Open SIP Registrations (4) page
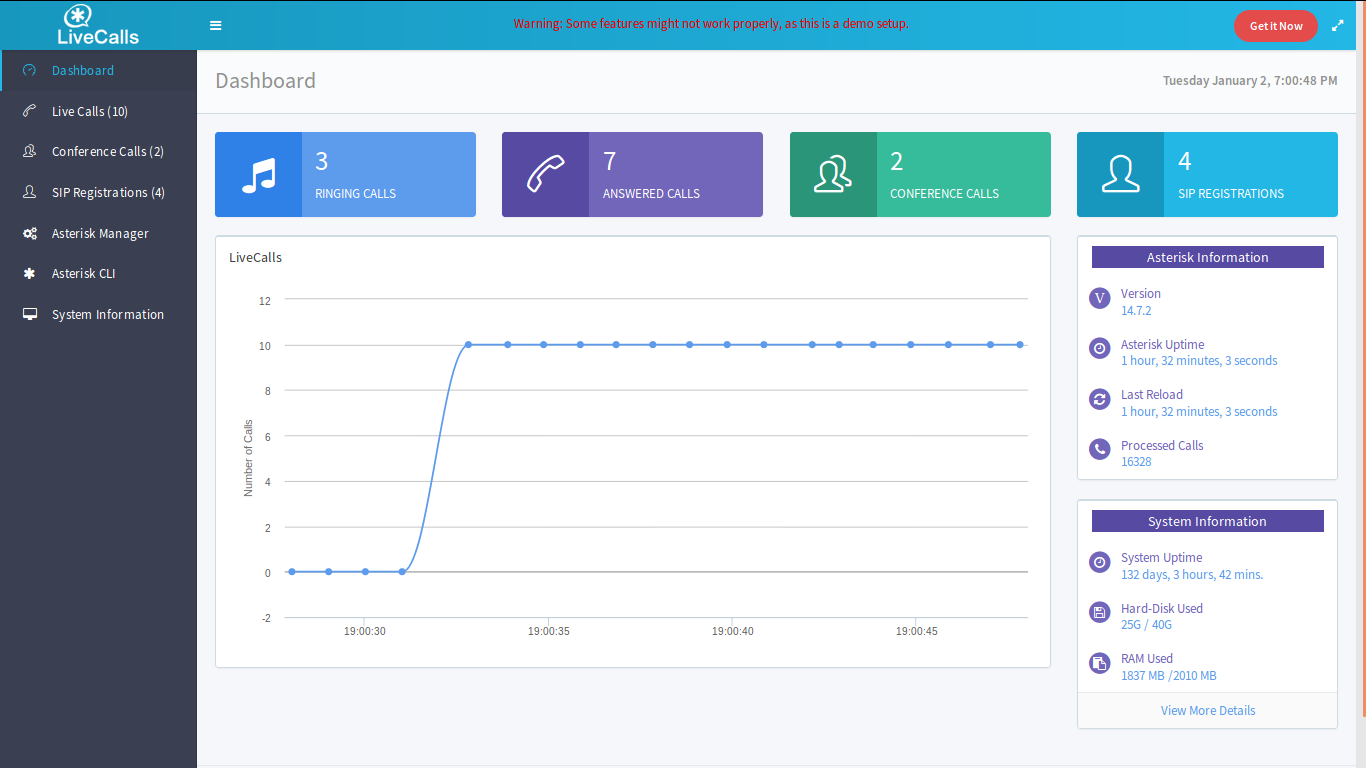1366x768 pixels. [x=99, y=192]
